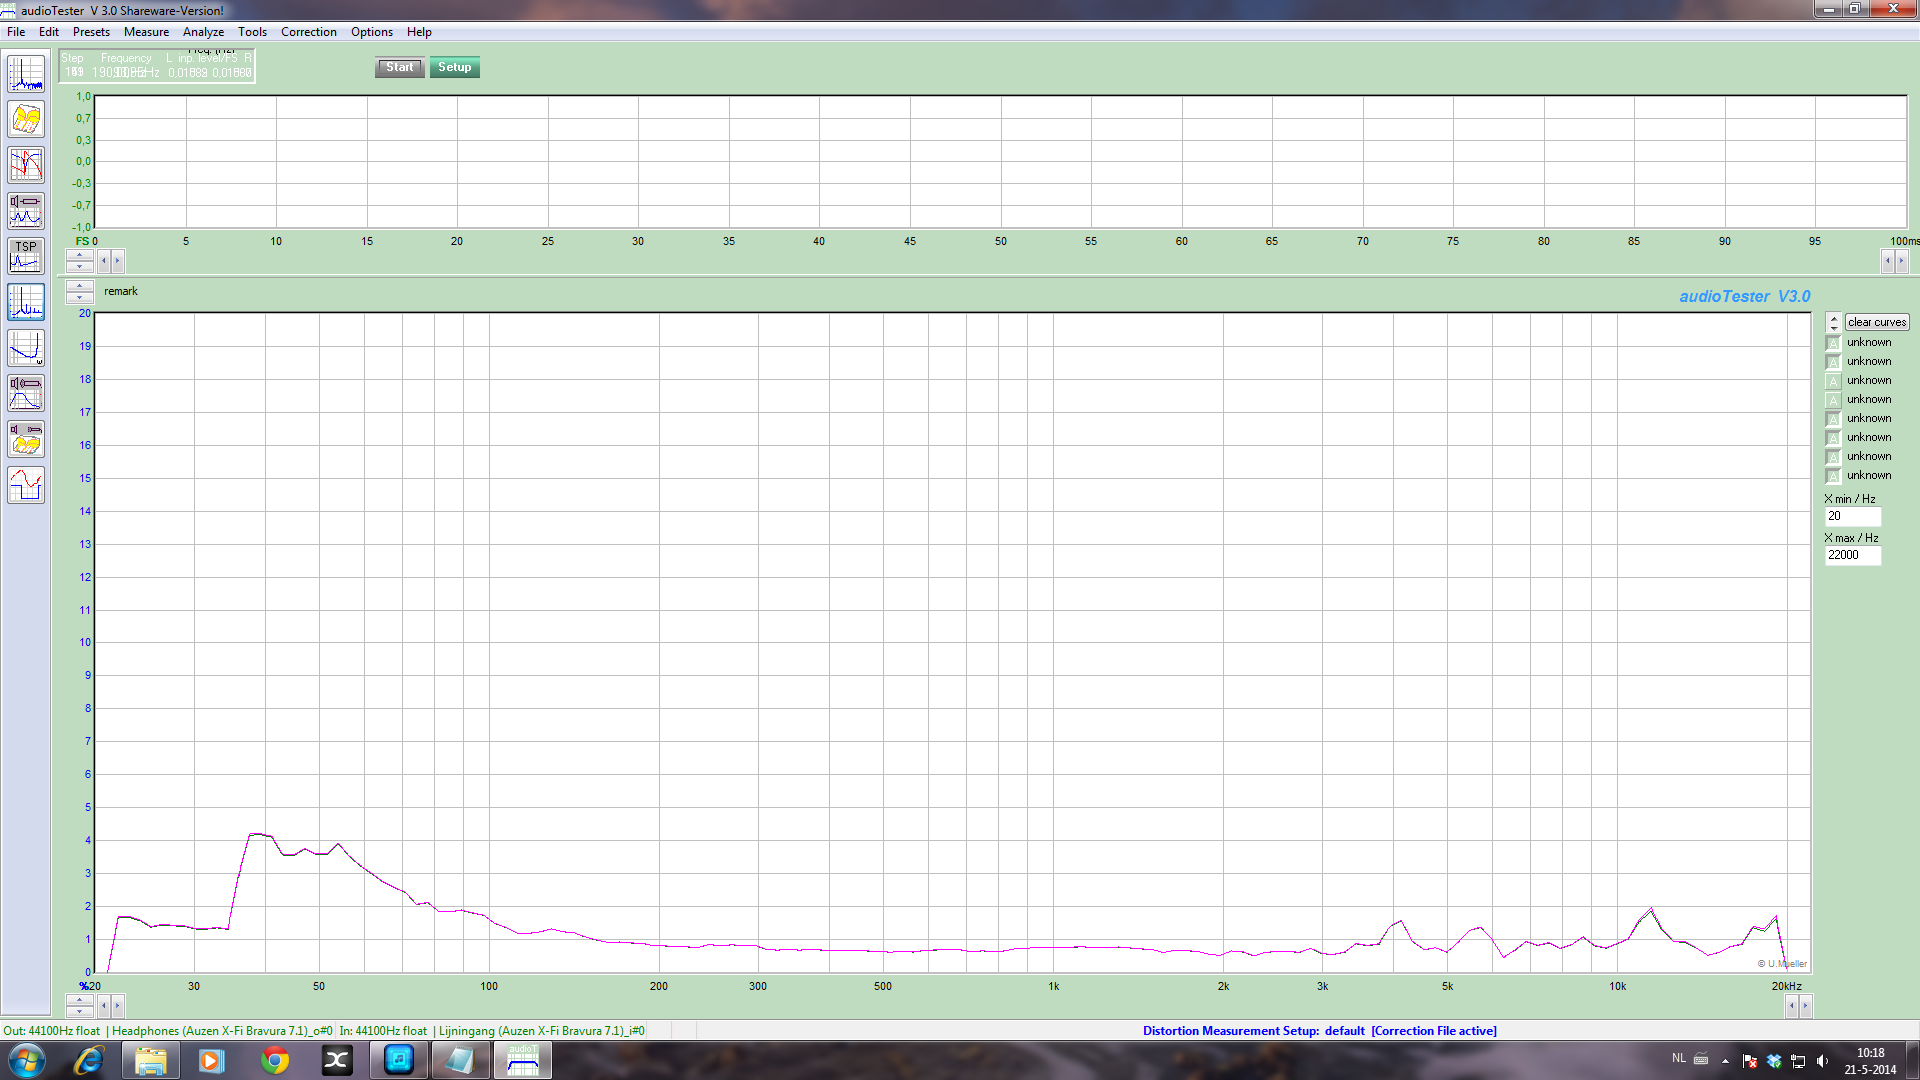Open the Edit menu
Image resolution: width=1920 pixels, height=1080 pixels.
49,32
